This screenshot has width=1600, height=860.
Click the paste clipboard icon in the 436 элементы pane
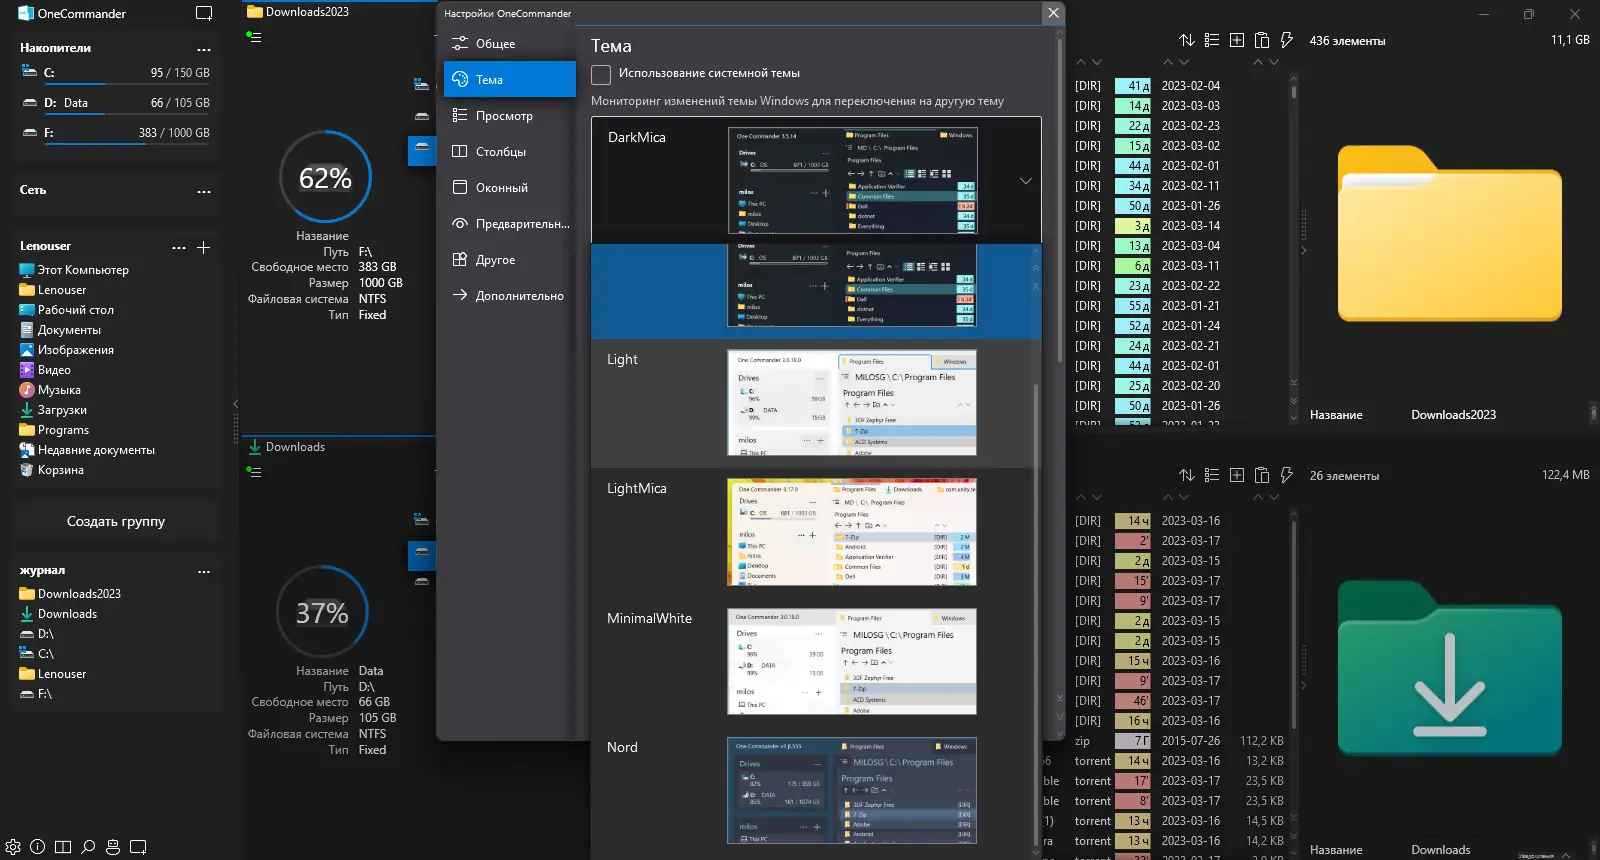click(x=1262, y=40)
